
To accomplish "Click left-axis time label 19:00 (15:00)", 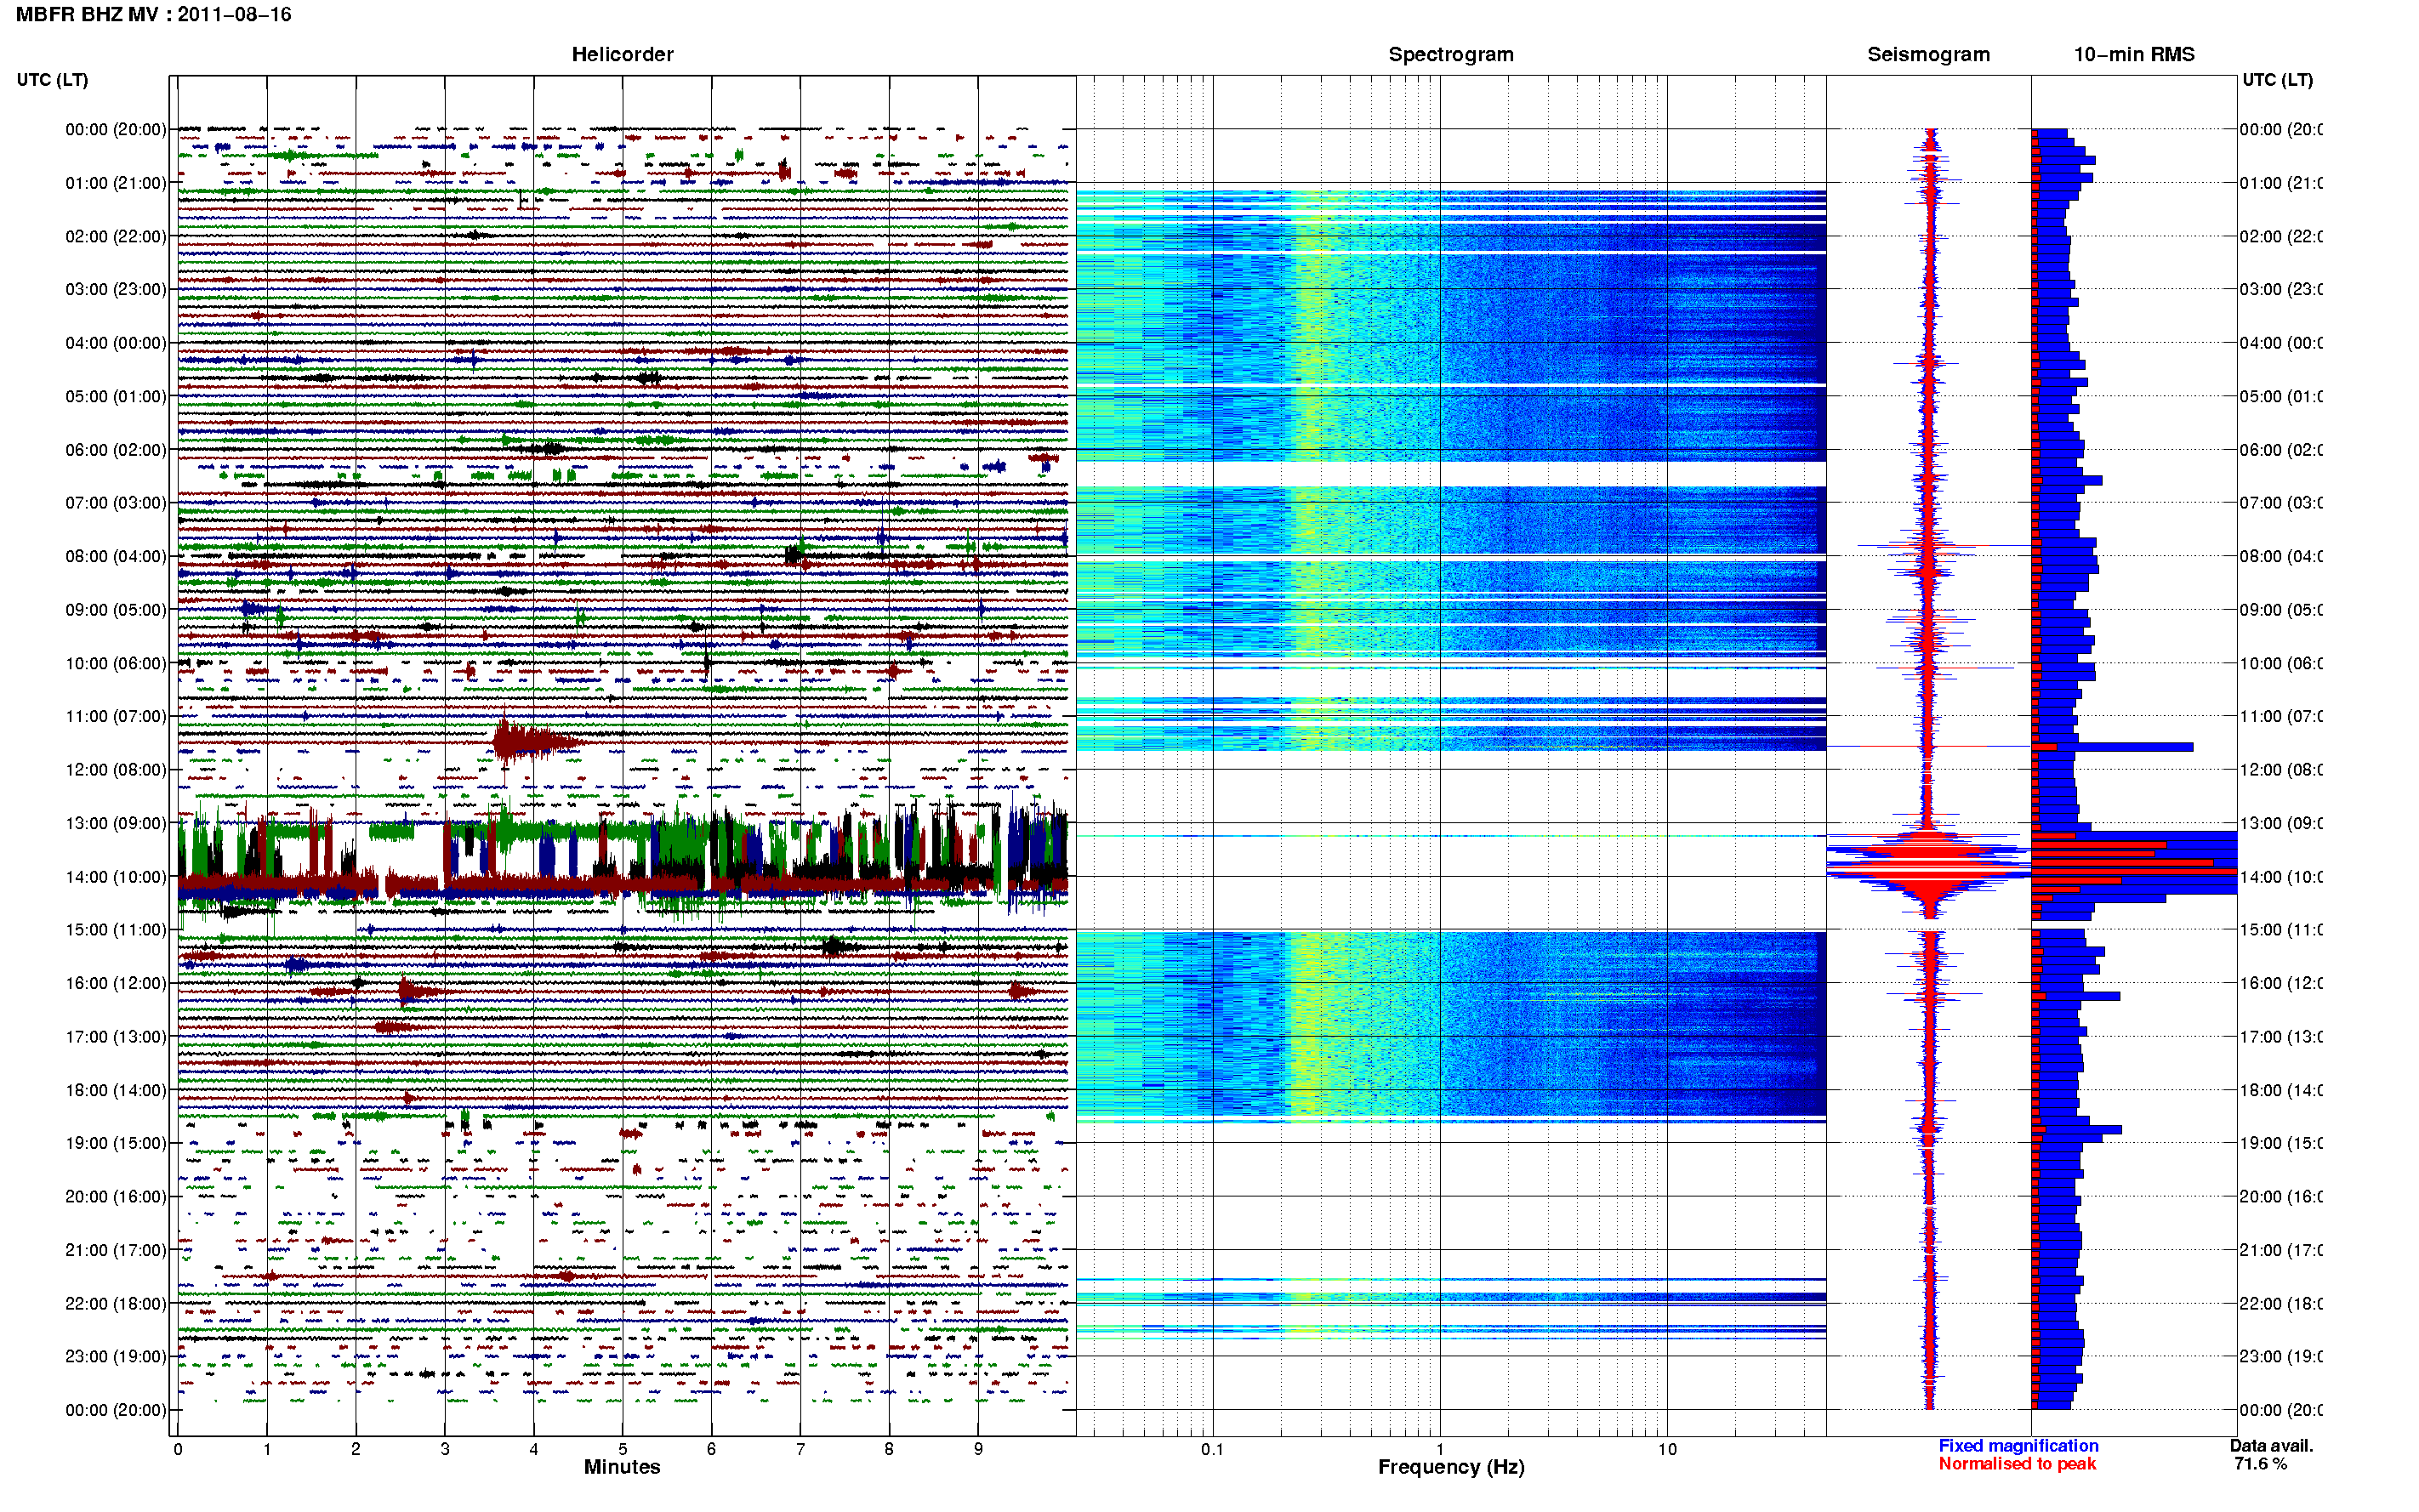I will [x=116, y=1143].
